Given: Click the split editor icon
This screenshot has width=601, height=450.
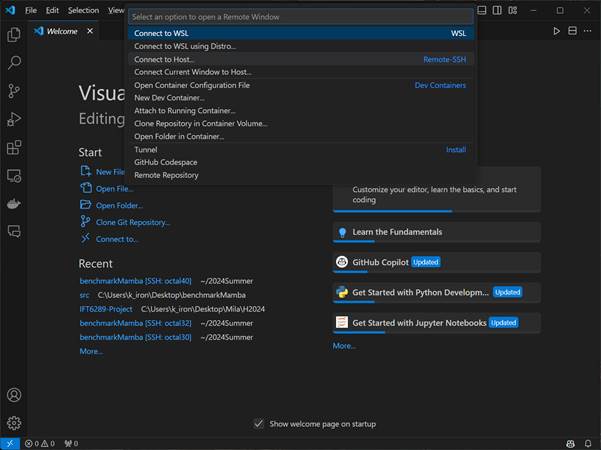Looking at the screenshot, I should click(572, 31).
